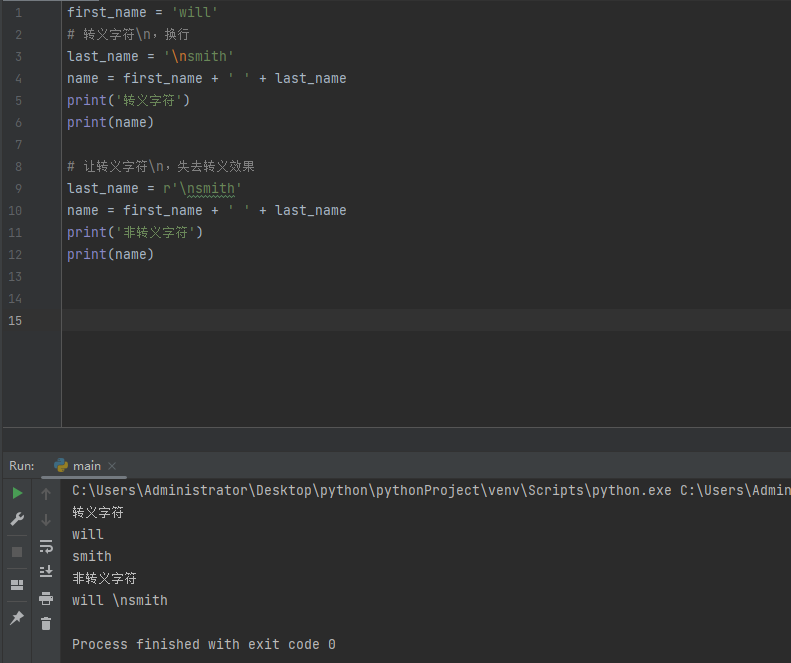Click the Down the stack trace arrow
This screenshot has height=663, width=791.
[46, 520]
